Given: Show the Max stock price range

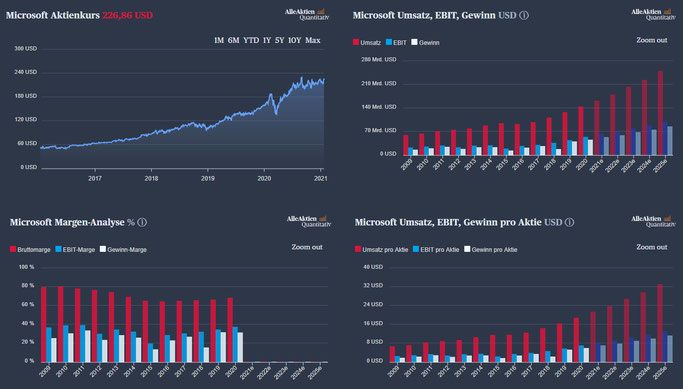Looking at the screenshot, I should 313,41.
